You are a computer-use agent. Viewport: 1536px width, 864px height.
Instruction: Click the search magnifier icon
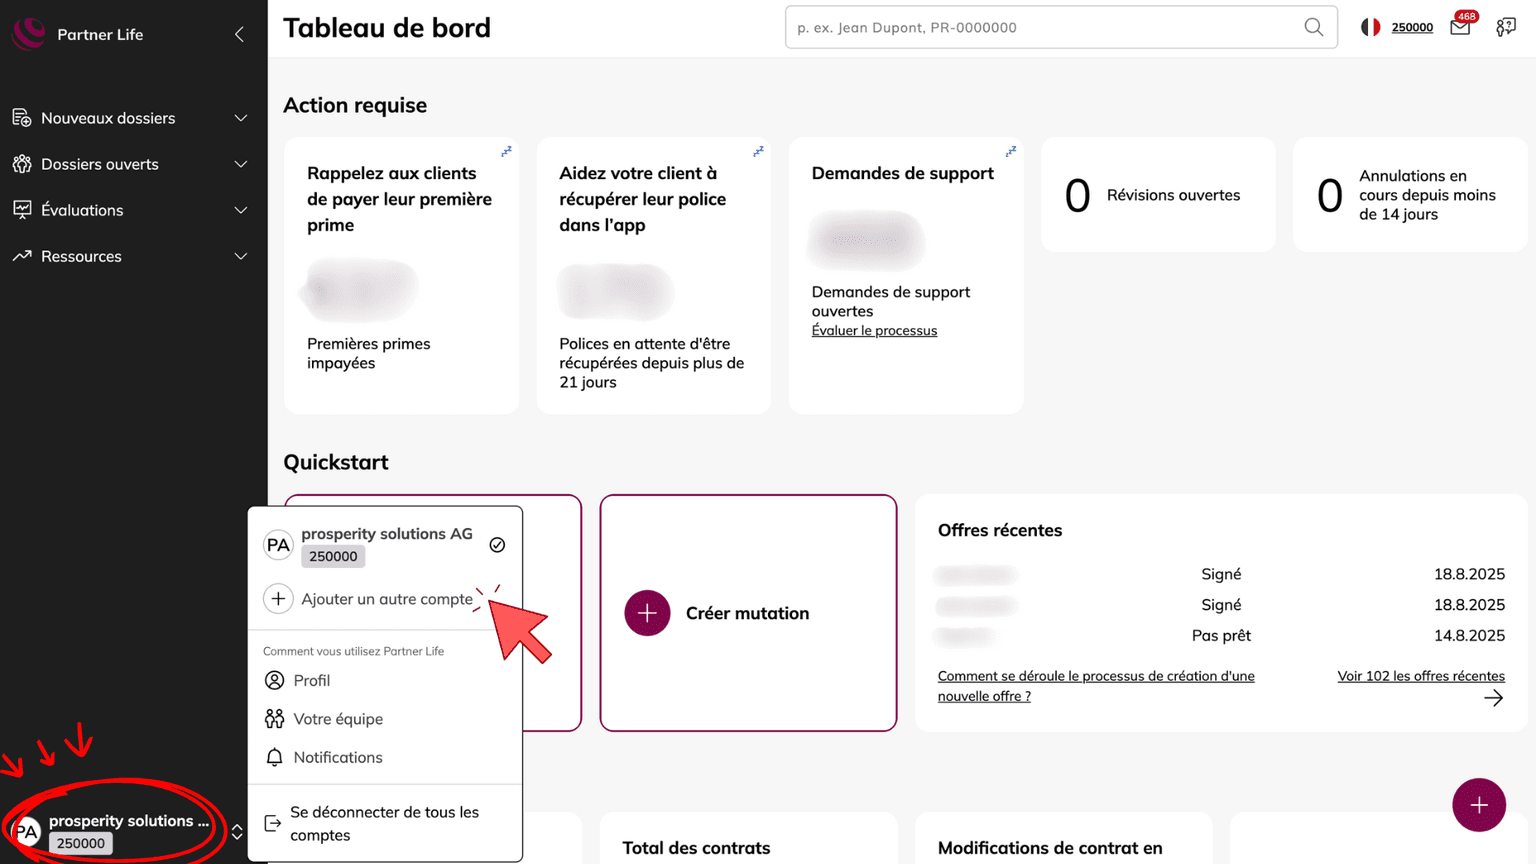coord(1313,27)
